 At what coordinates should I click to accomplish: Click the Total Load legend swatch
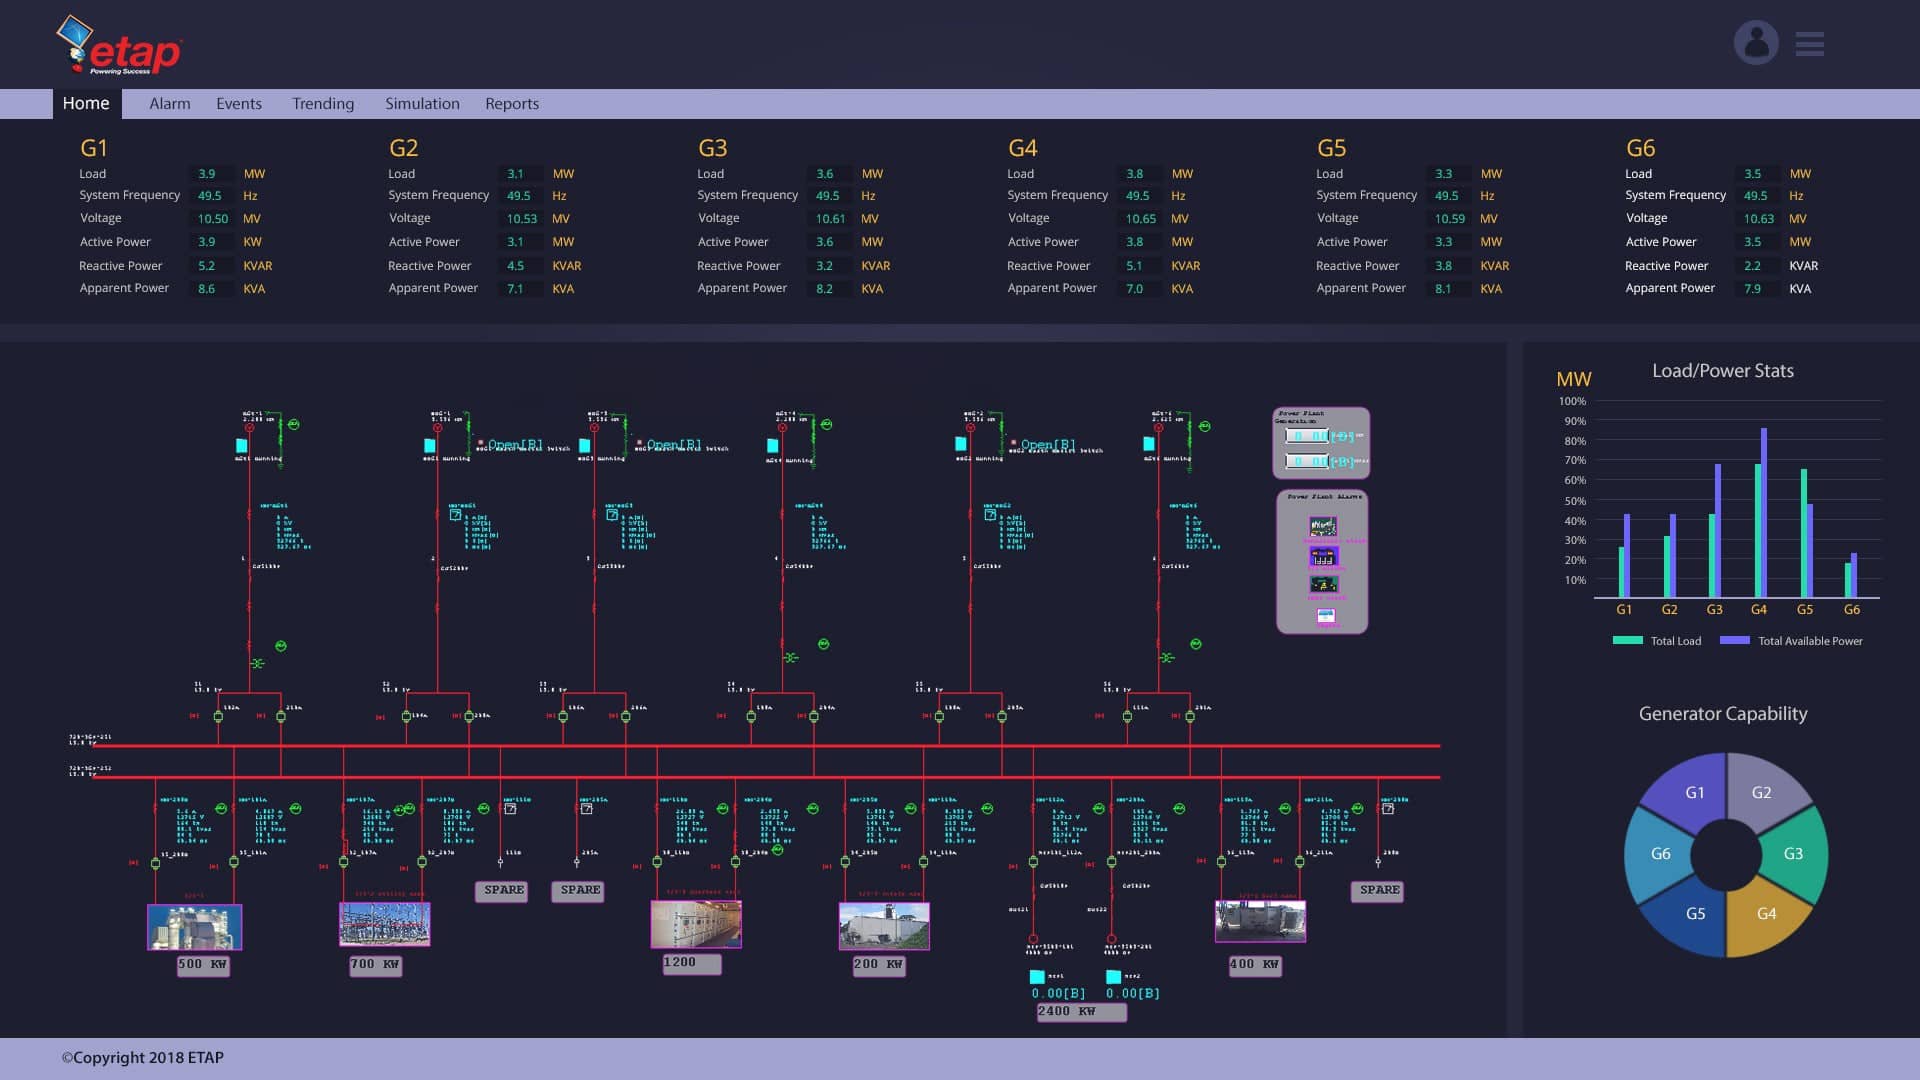coord(1626,640)
